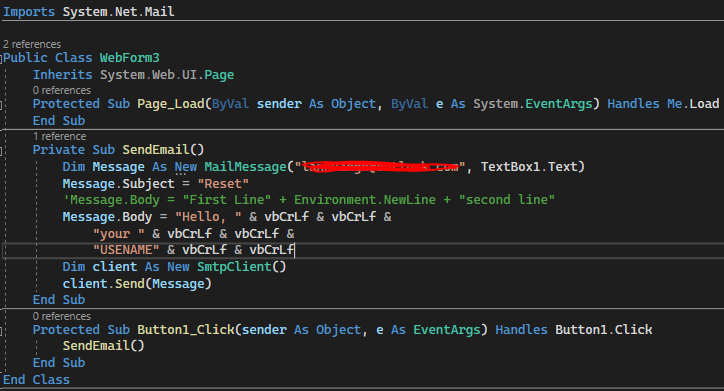Open '0 references' CodeLens above Button1_Click
Image resolution: width=724 pixels, height=391 pixels.
coord(62,316)
